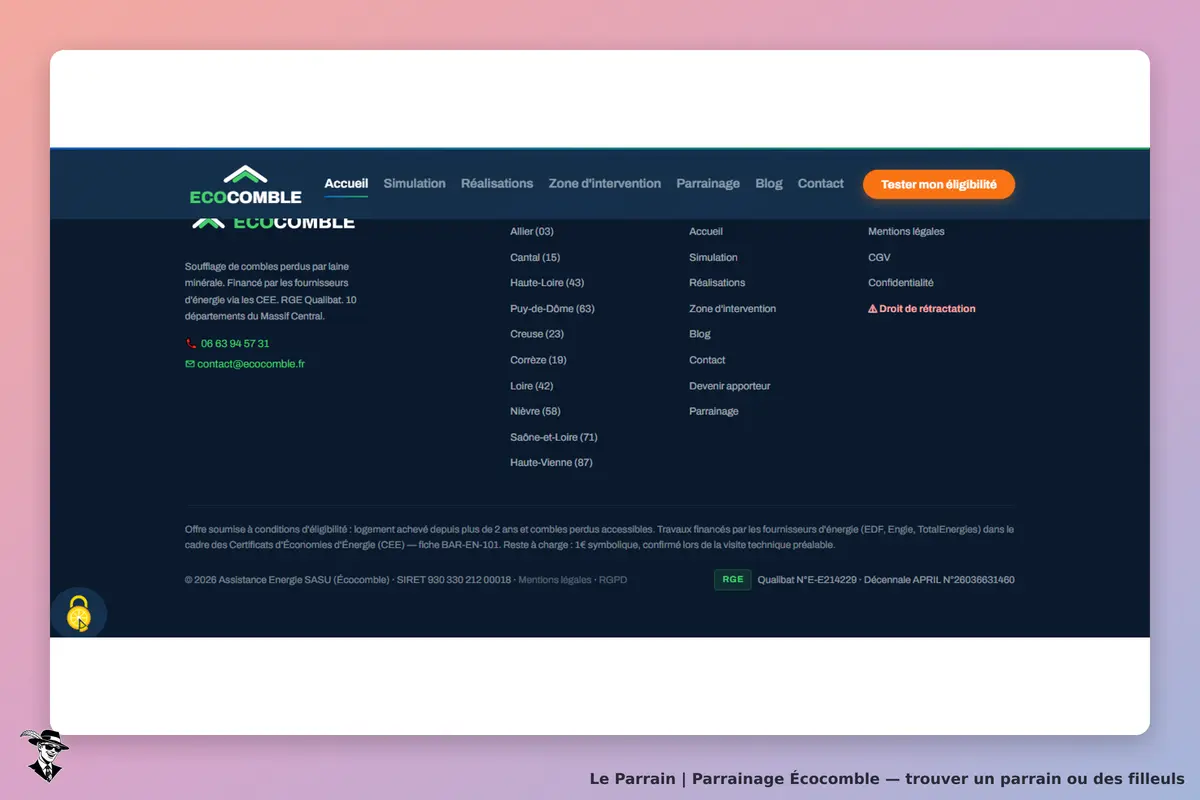Image resolution: width=1200 pixels, height=800 pixels.
Task: Click the Qualibat N°E-E214229 text
Action: coord(807,580)
